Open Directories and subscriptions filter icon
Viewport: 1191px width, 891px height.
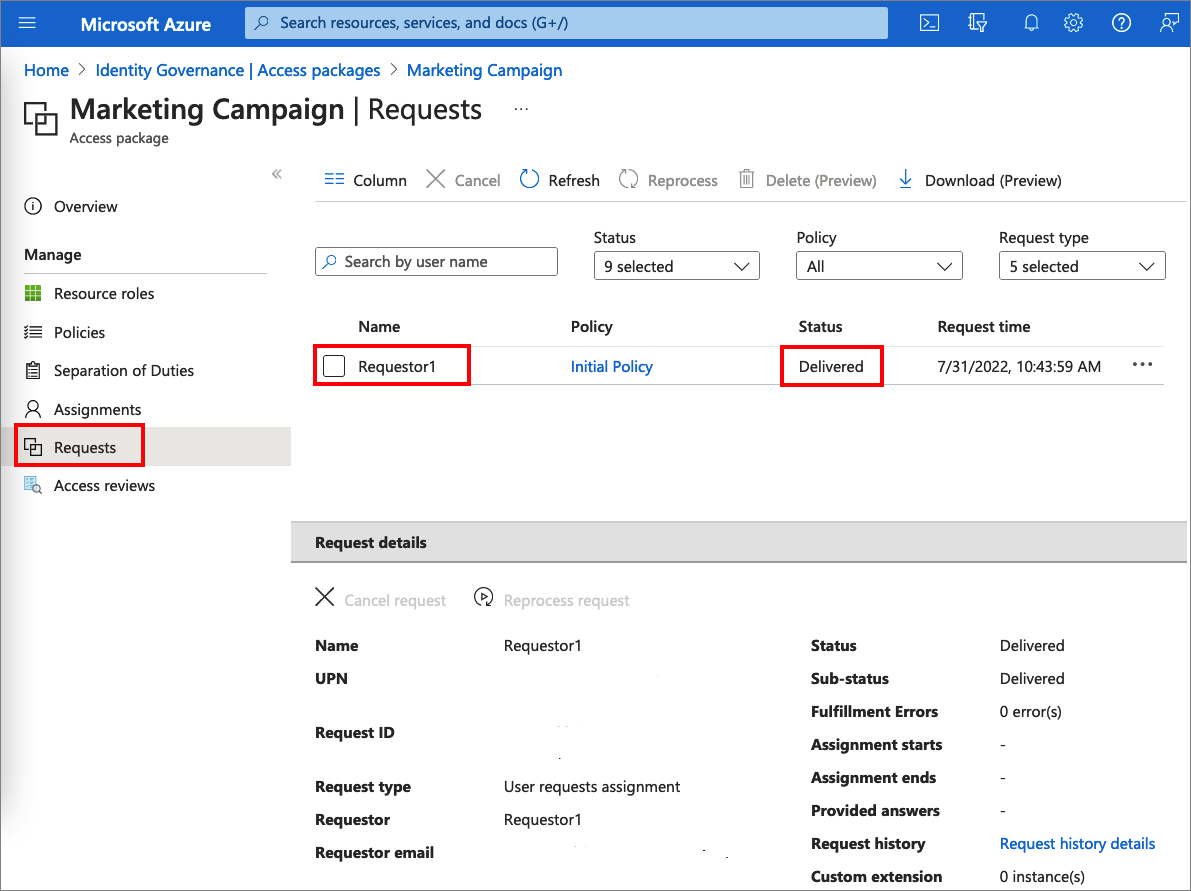pos(978,23)
